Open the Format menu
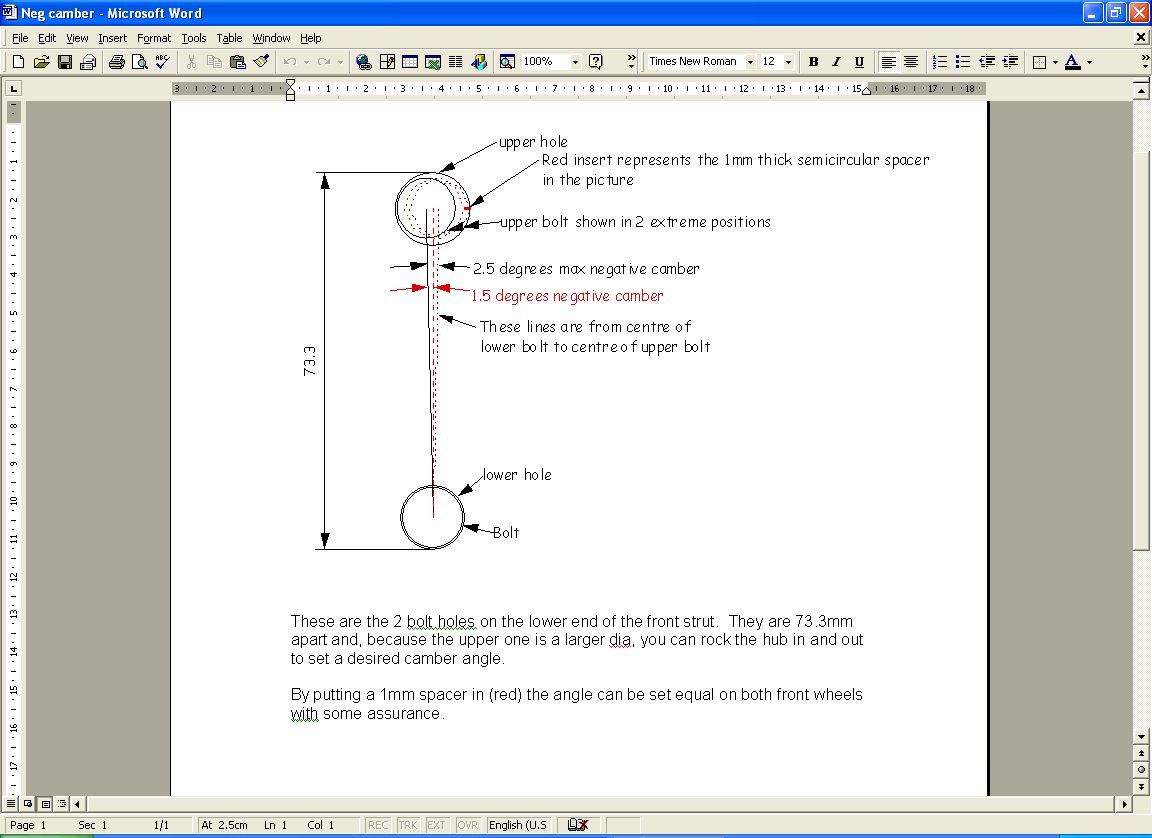 154,38
